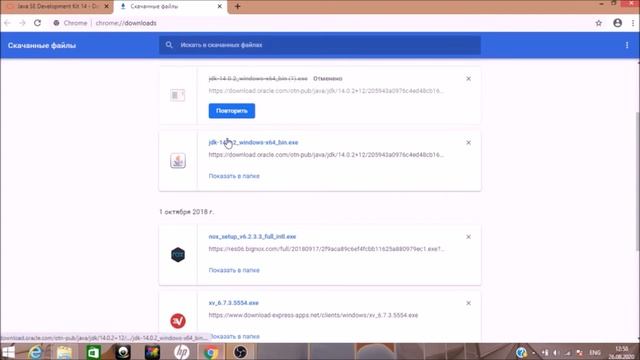
Task: Open File Explorer from taskbar
Action: click(x=64, y=352)
